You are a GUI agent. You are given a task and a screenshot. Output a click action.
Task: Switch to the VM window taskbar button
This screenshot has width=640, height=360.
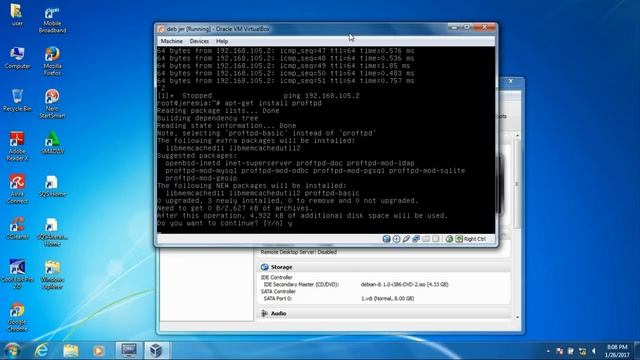[x=129, y=350]
